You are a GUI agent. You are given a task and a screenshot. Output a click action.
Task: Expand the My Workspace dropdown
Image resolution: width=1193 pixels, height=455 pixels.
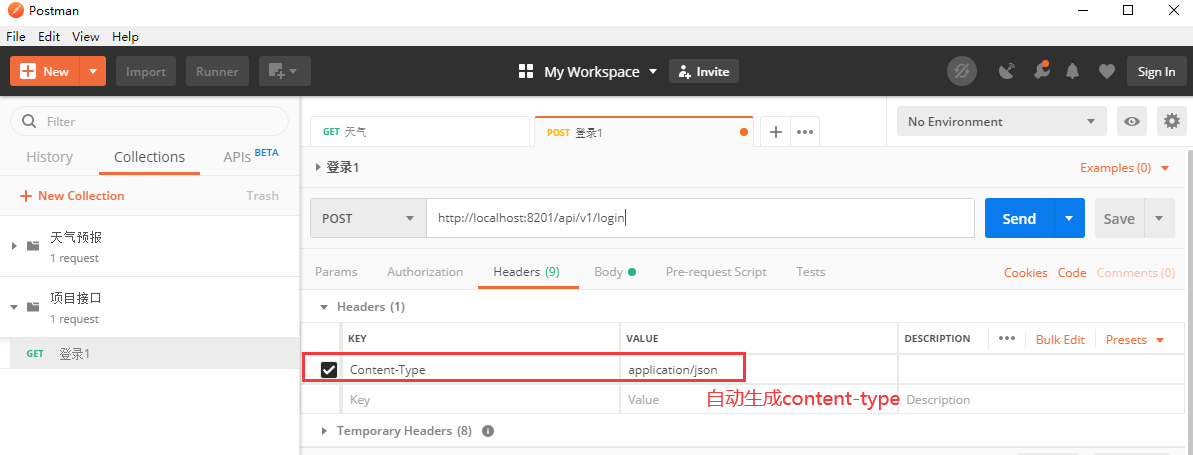(653, 72)
